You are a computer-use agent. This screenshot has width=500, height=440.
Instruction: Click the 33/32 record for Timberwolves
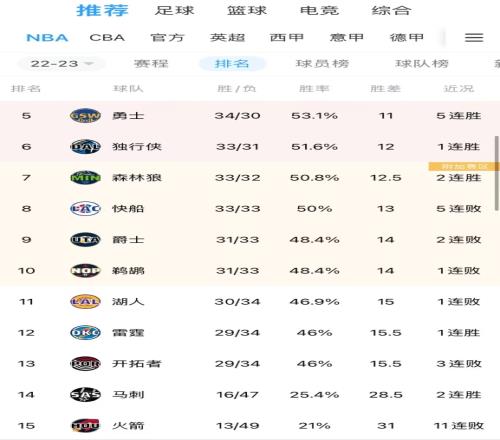pyautogui.click(x=237, y=178)
